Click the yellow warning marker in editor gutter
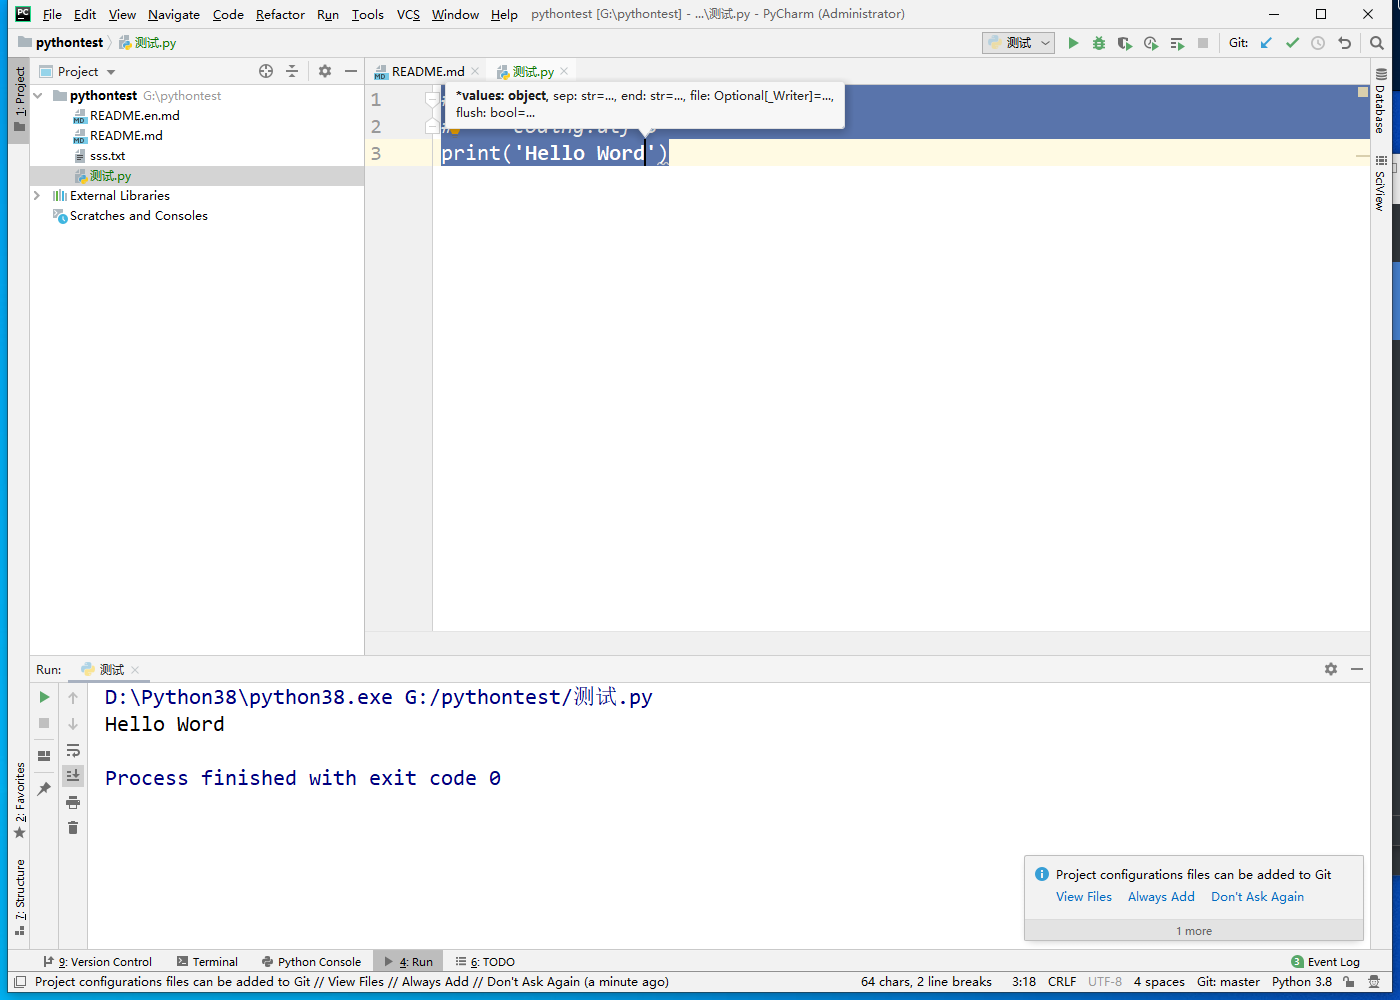This screenshot has width=1400, height=1000. [x=1363, y=92]
